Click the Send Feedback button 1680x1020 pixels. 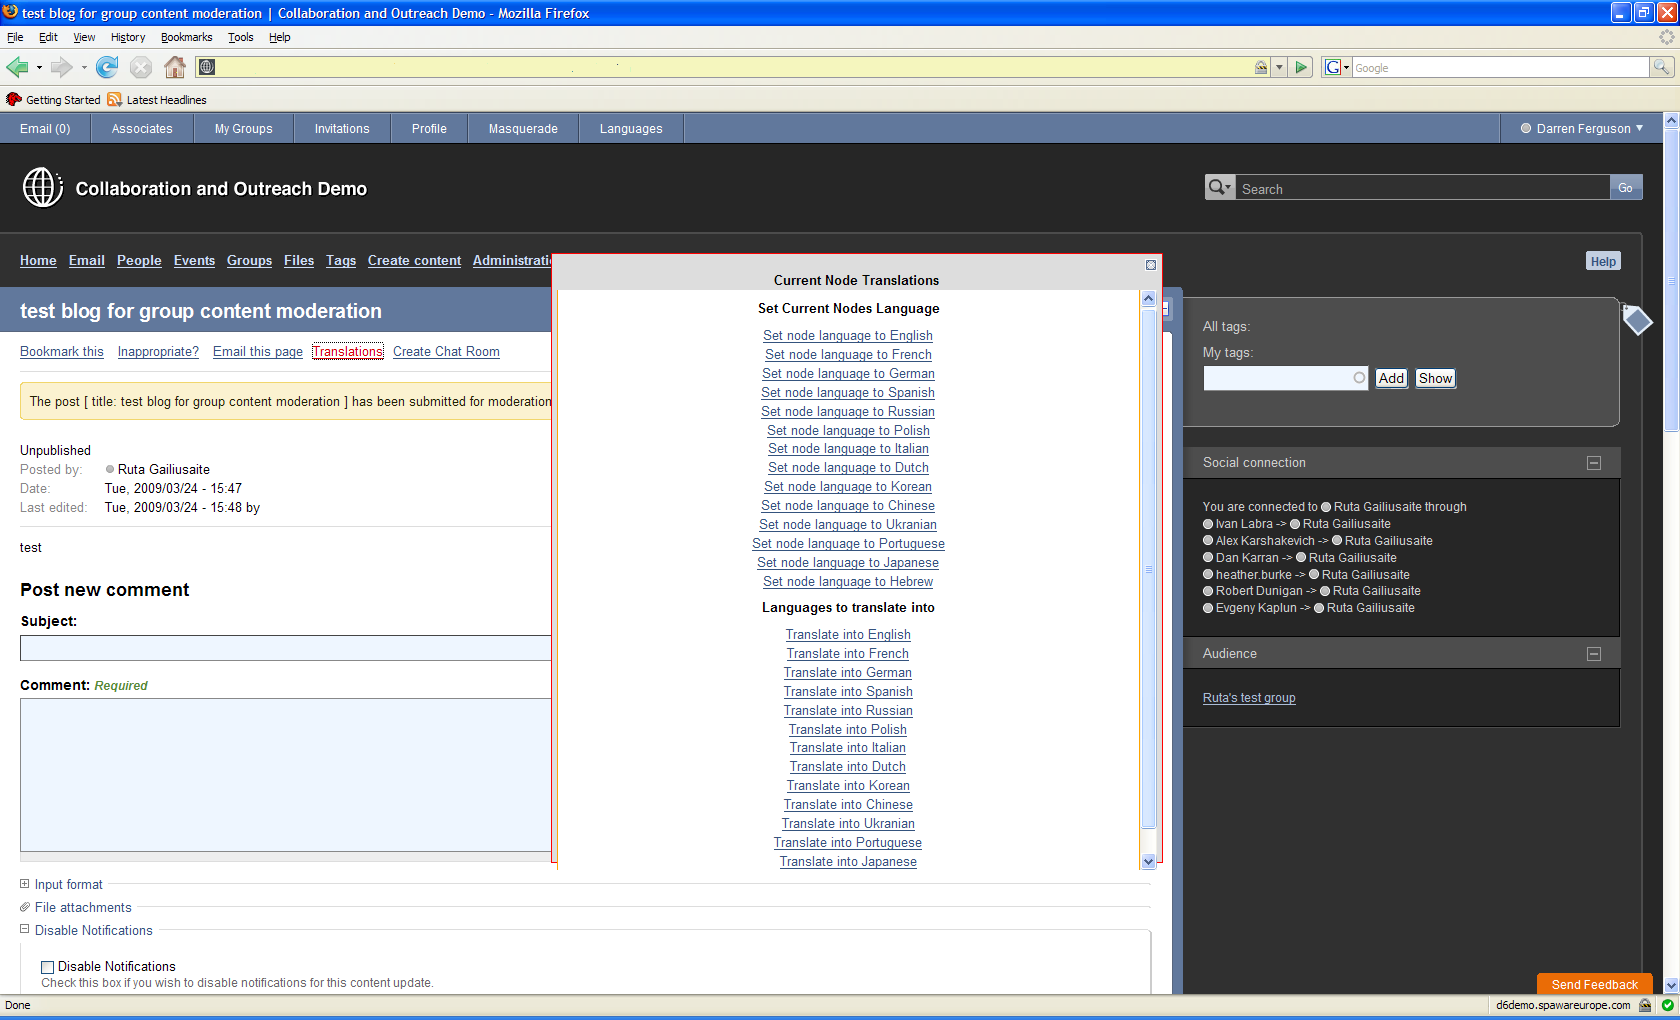point(1595,984)
